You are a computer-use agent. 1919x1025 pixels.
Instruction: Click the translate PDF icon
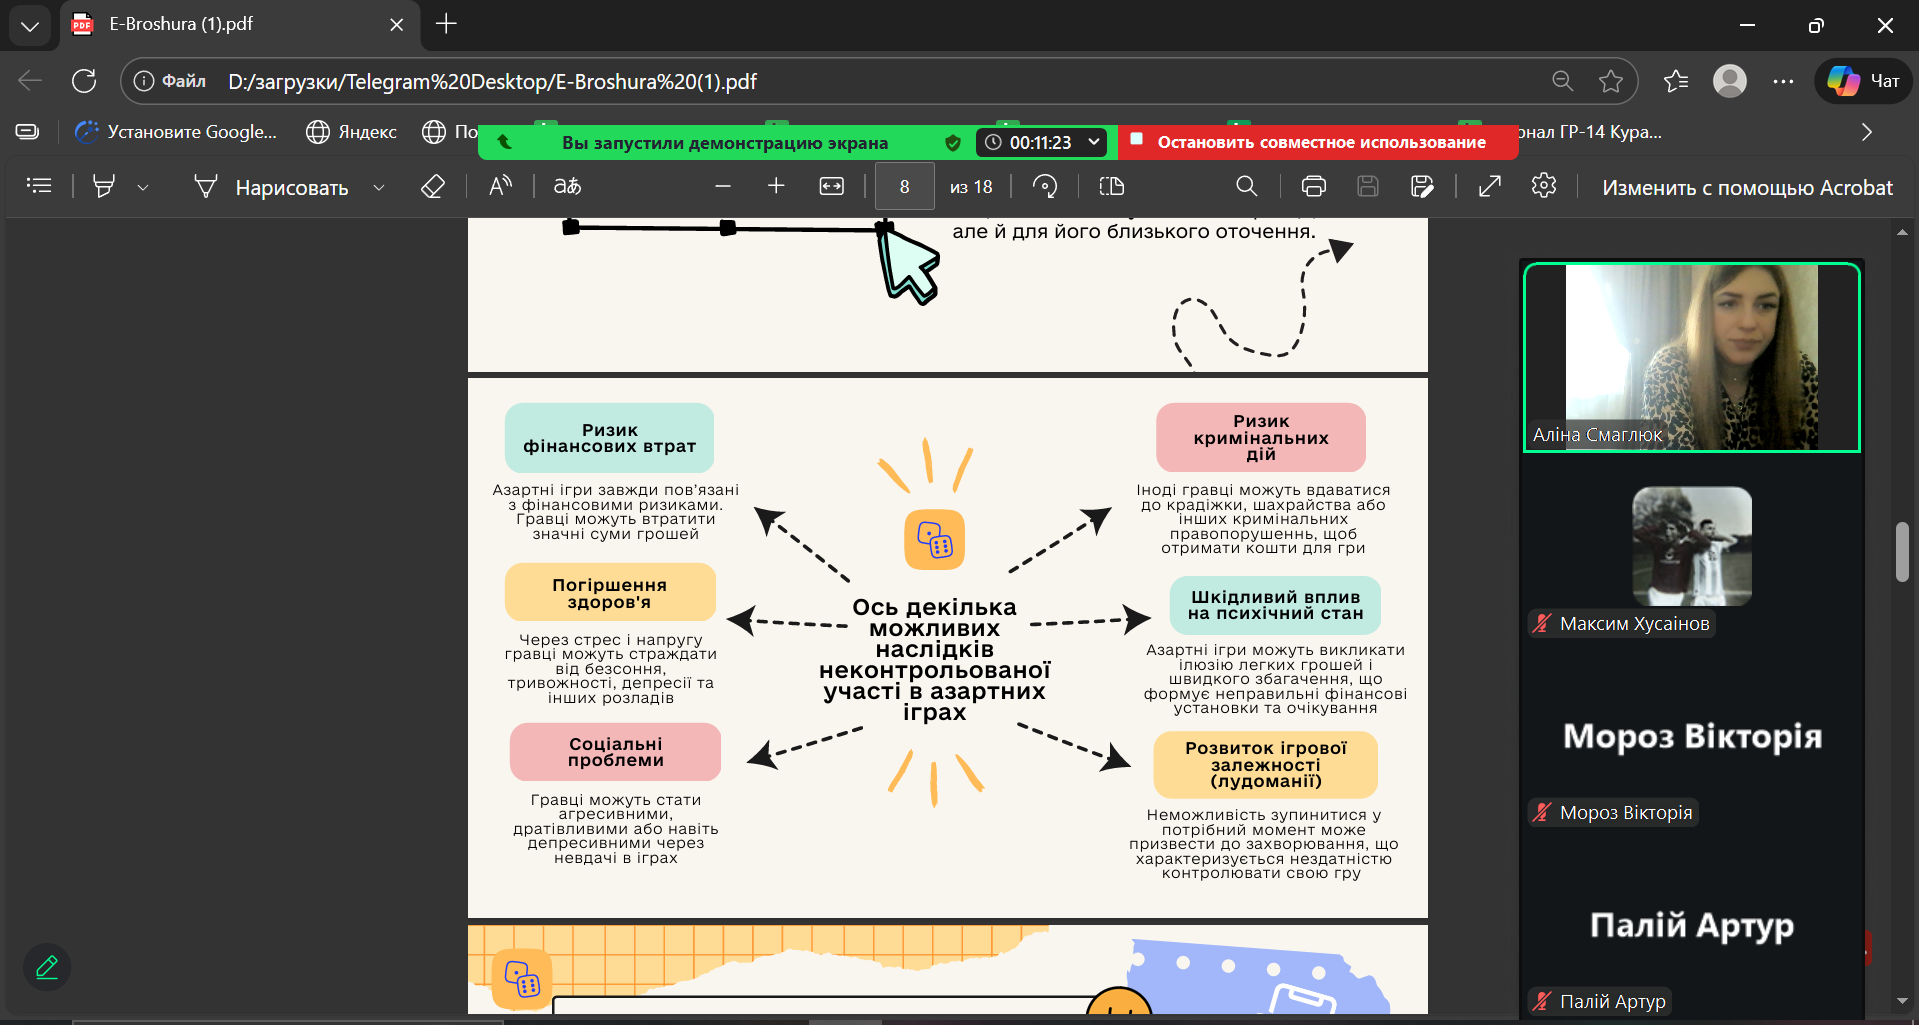[567, 186]
